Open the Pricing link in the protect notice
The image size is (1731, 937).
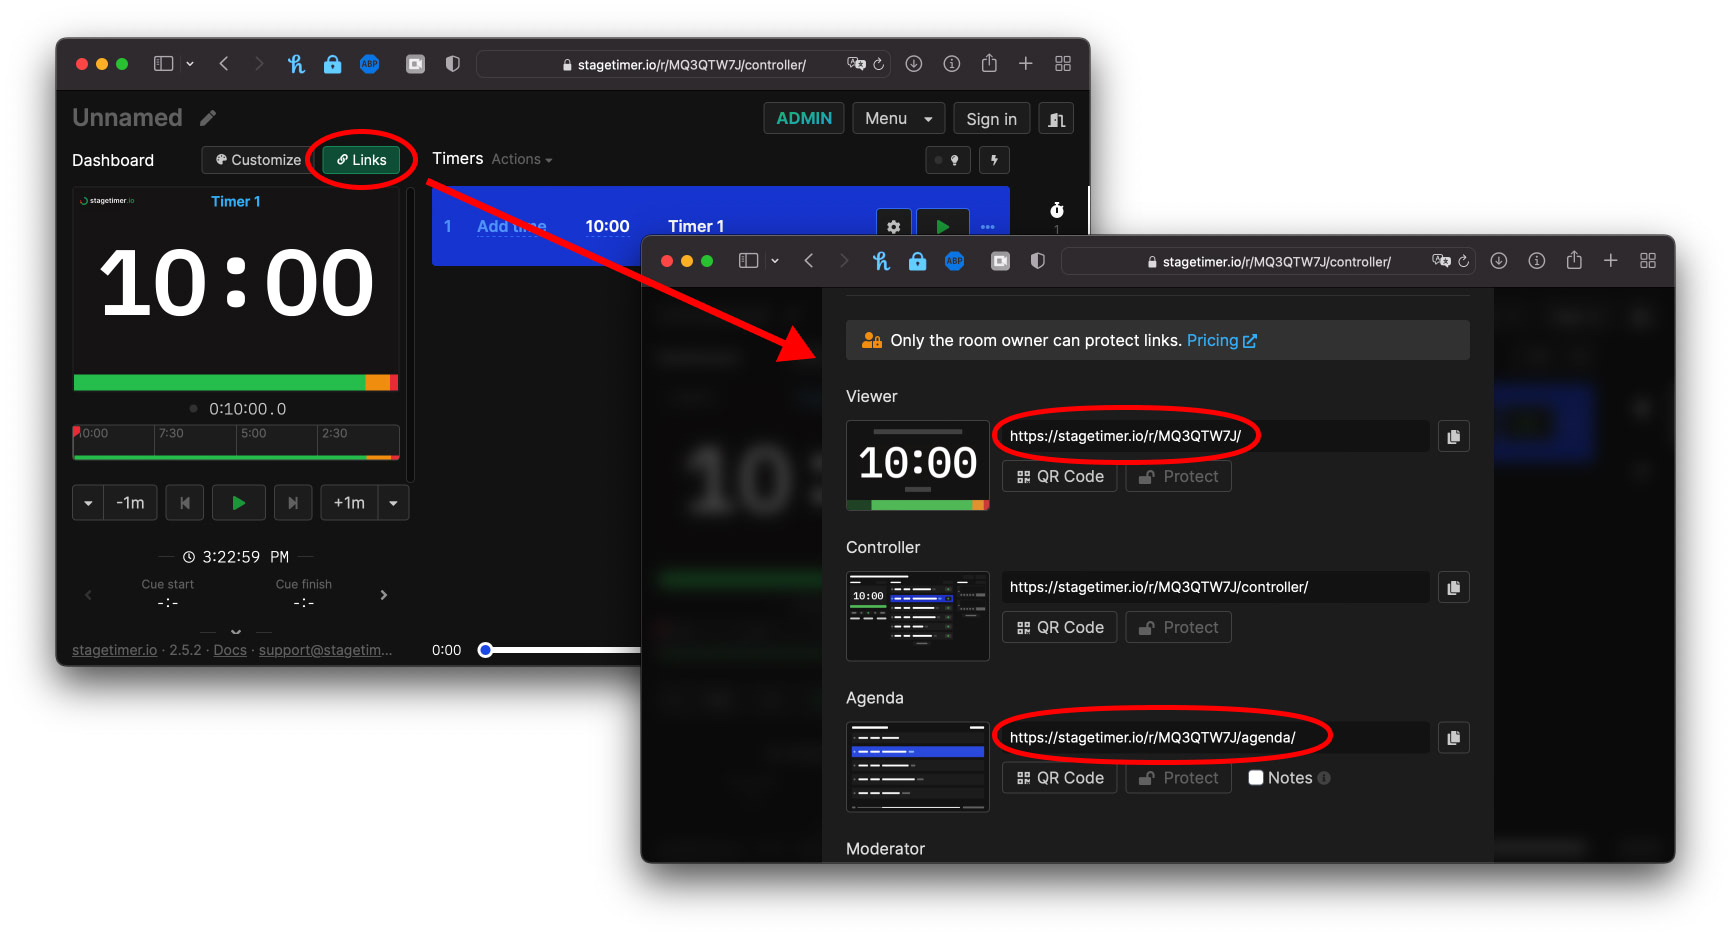pos(1214,340)
